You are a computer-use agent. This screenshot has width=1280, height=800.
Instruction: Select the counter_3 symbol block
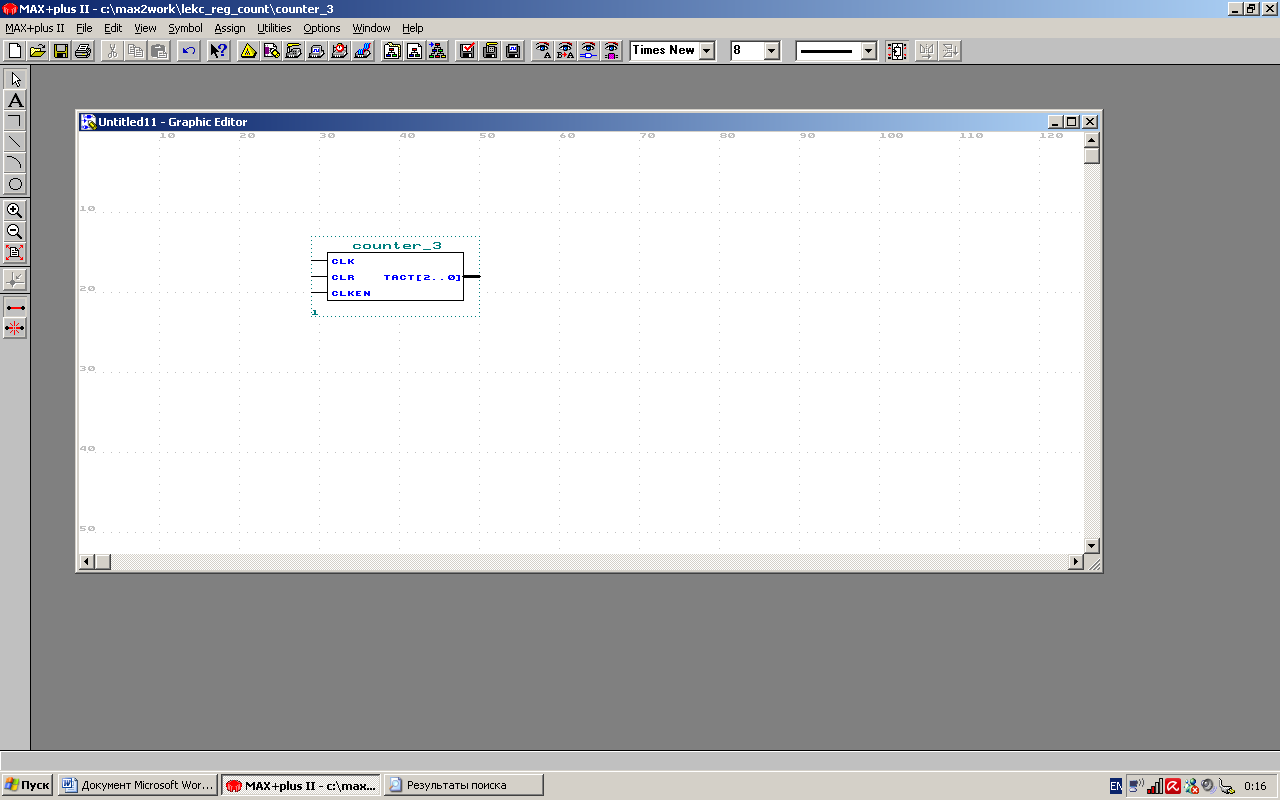point(396,277)
